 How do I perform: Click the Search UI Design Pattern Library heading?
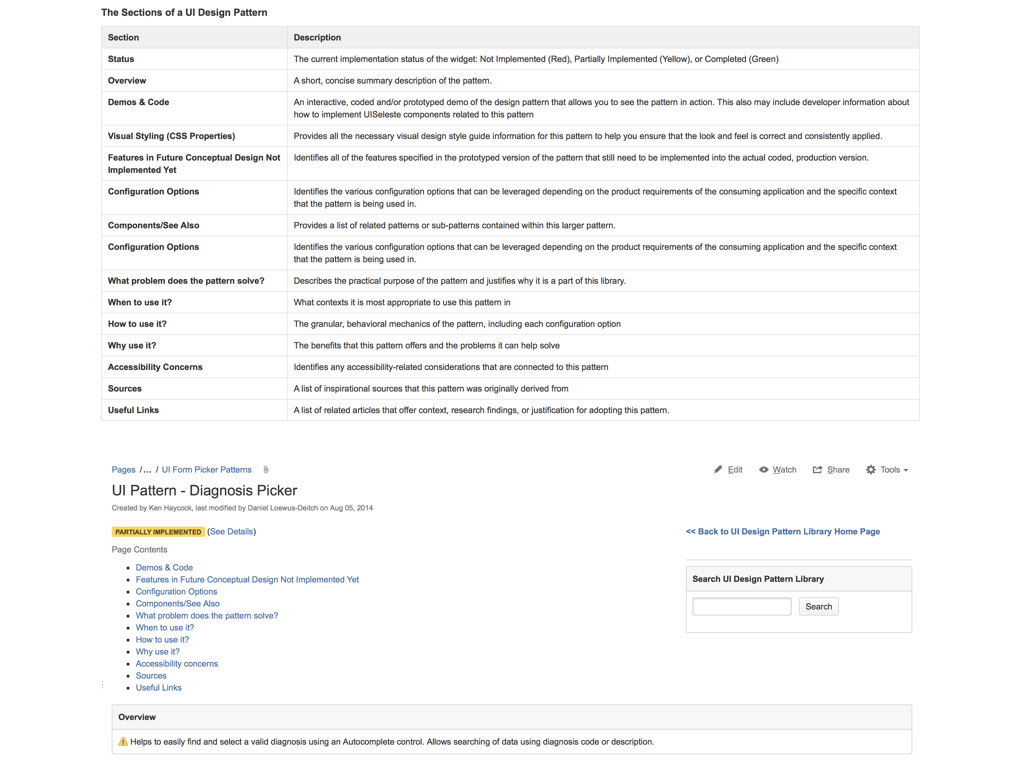758,579
